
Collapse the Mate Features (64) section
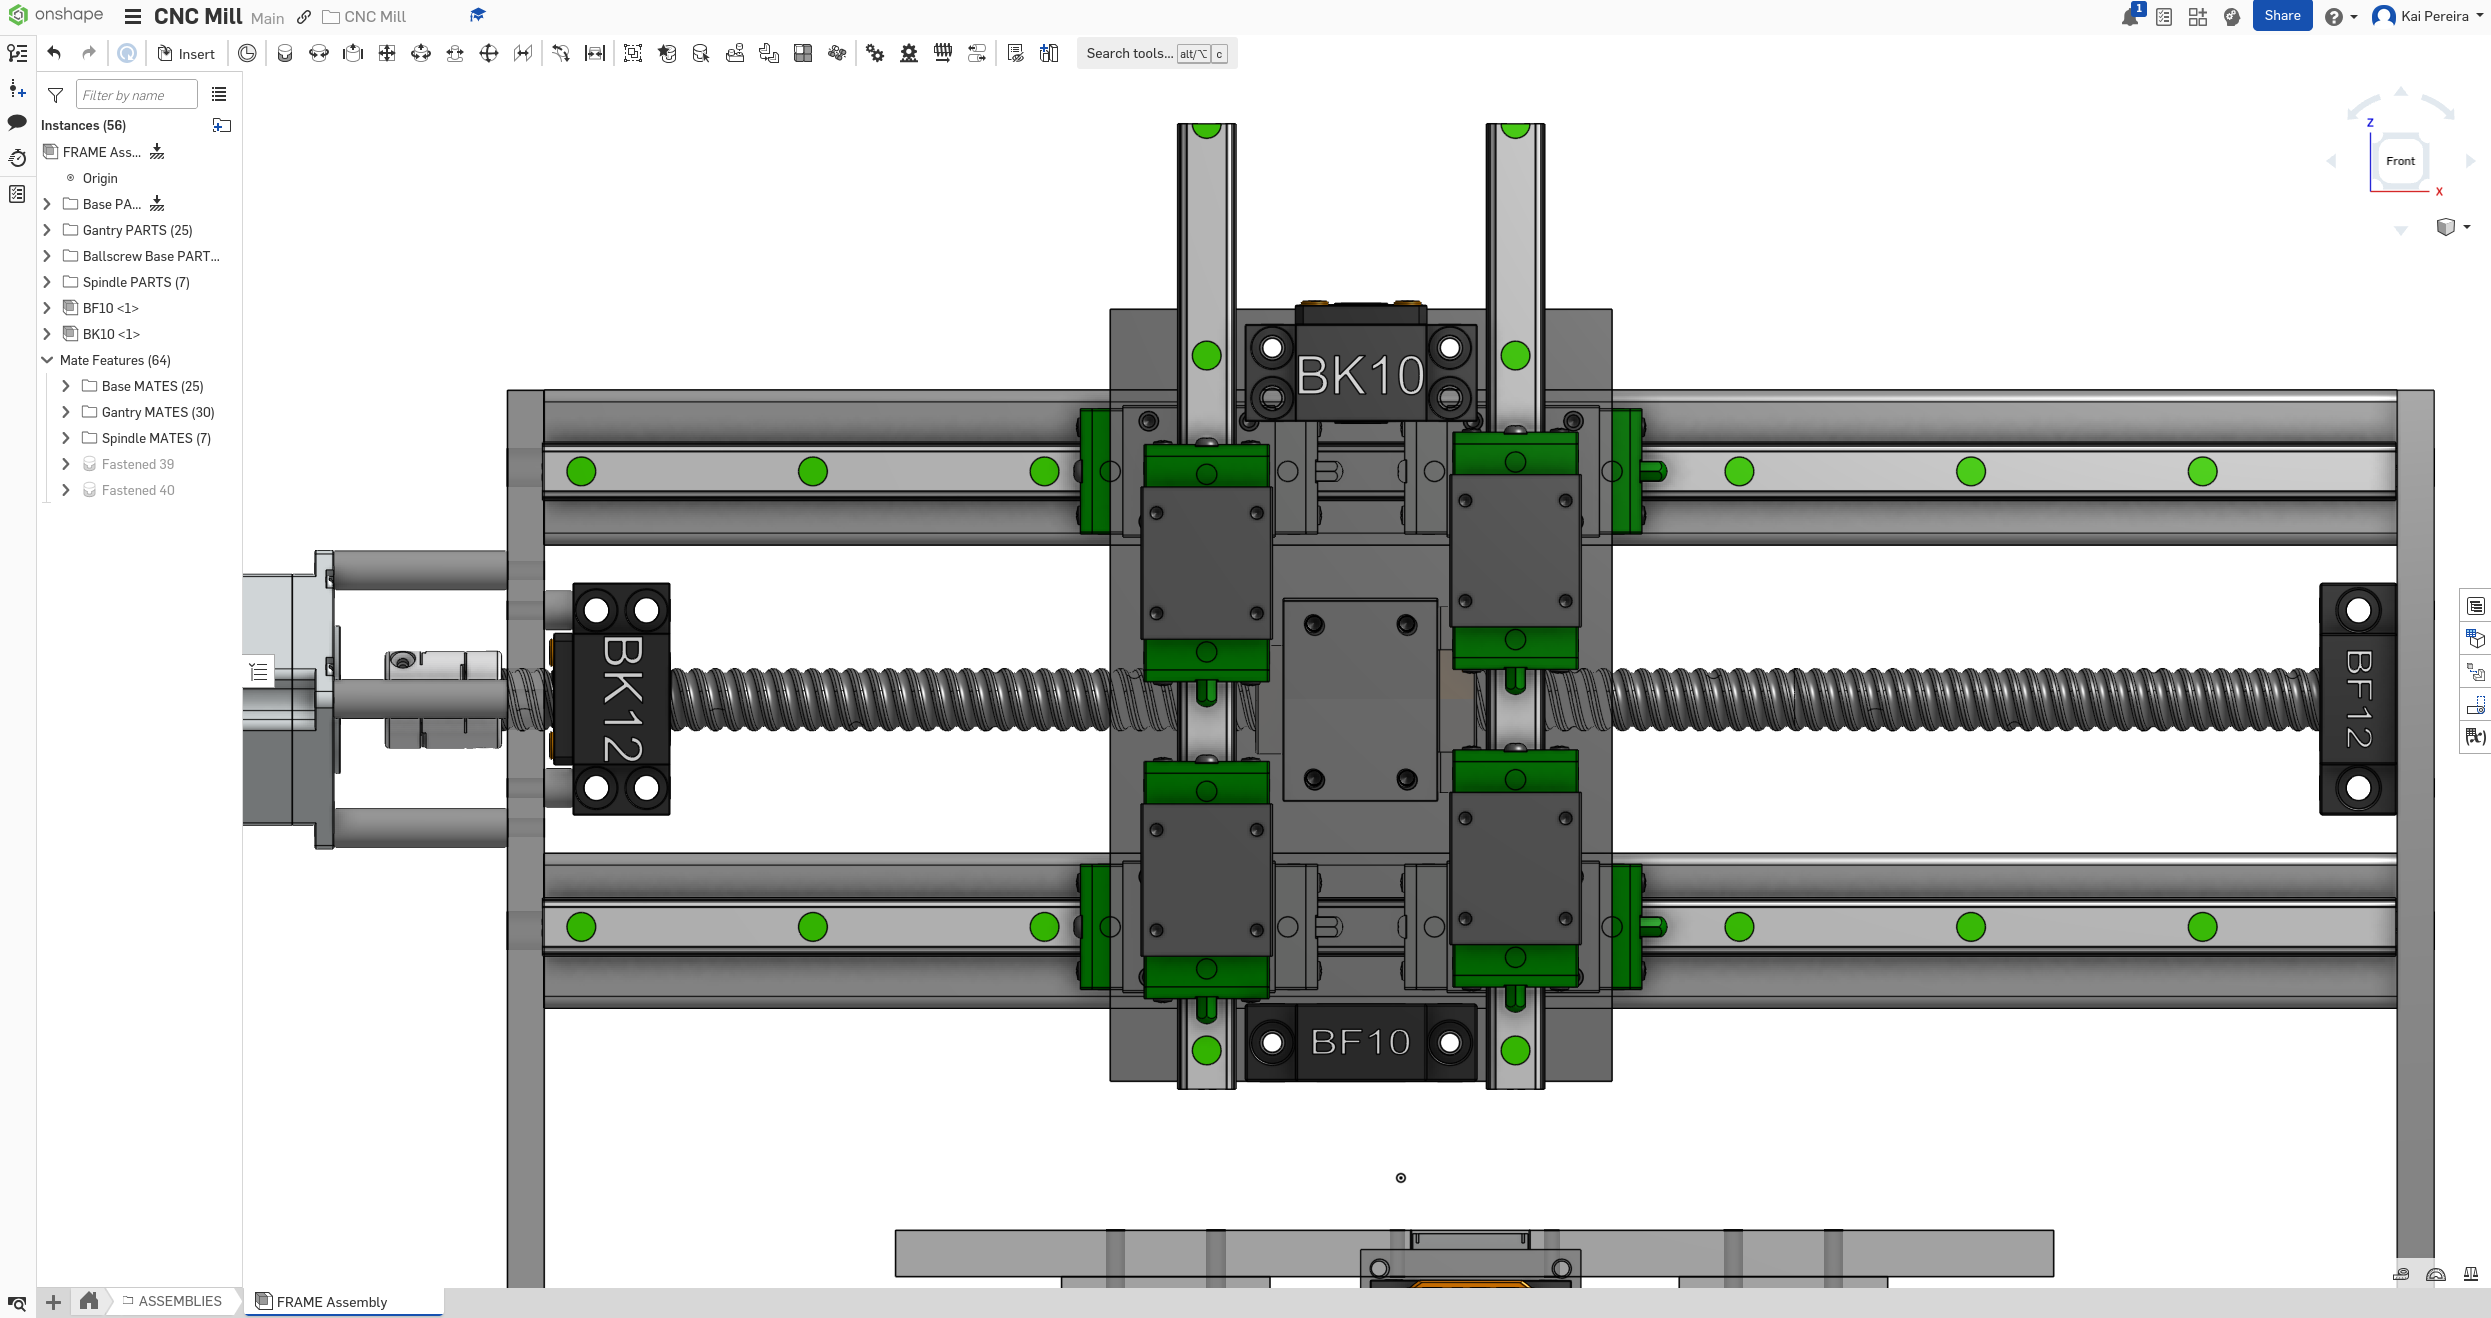point(47,360)
